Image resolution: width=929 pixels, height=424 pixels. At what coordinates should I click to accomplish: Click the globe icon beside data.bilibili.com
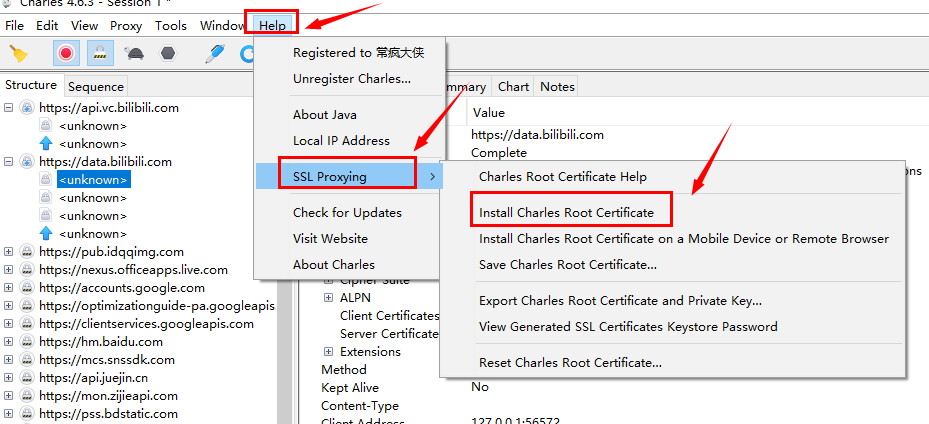coord(27,162)
